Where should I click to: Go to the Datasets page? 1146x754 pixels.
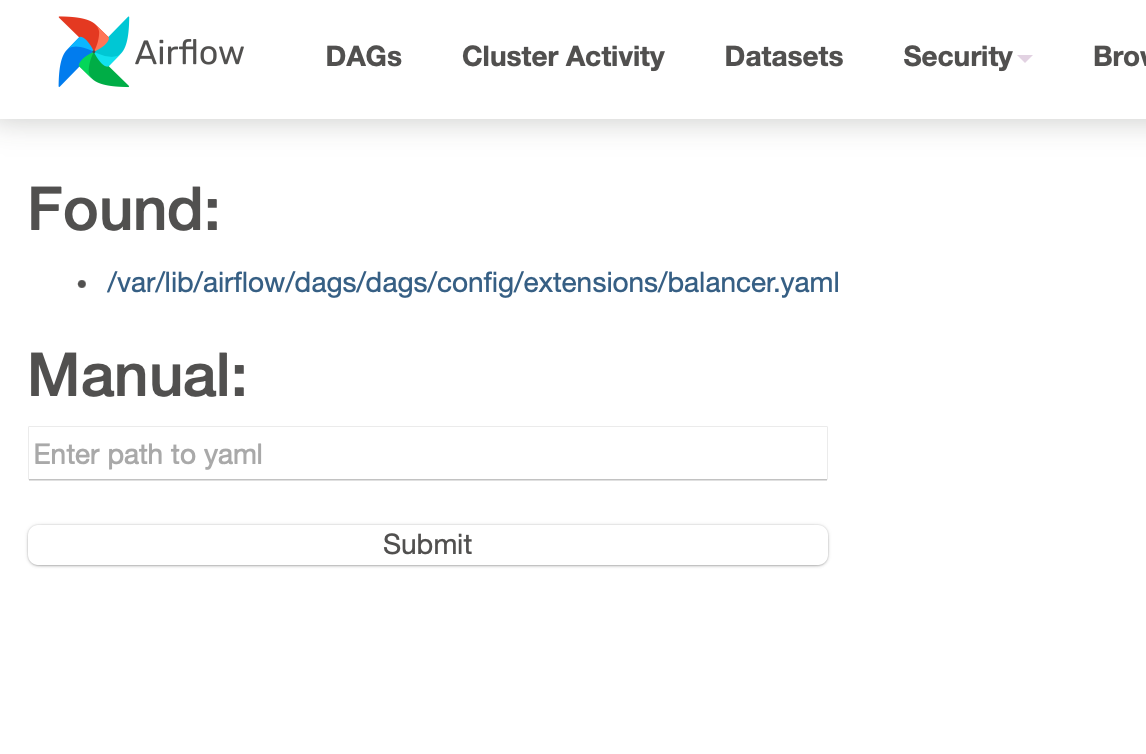coord(783,57)
